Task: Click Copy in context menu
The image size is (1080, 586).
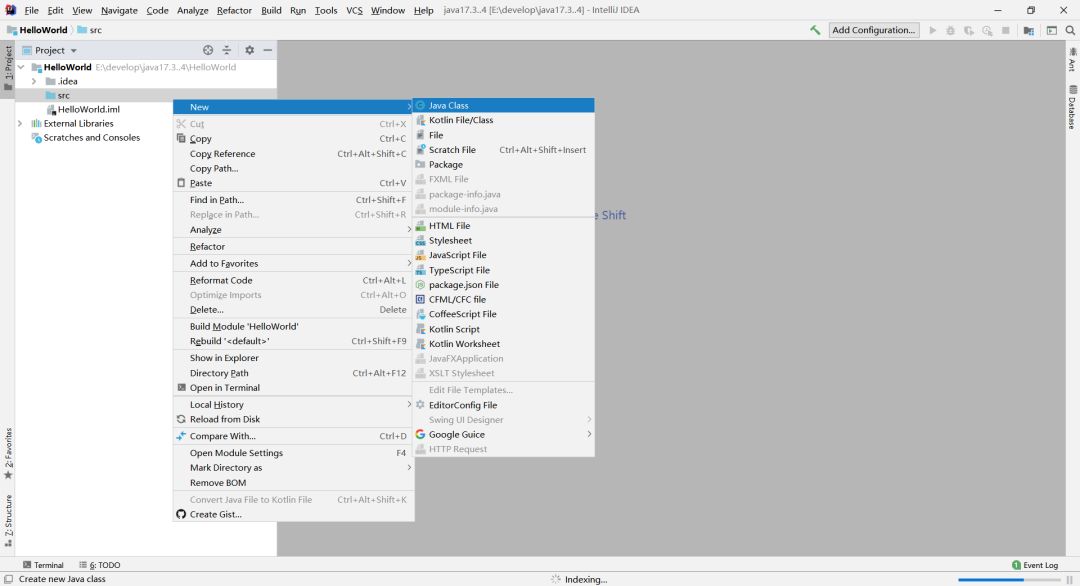Action: click(x=293, y=138)
